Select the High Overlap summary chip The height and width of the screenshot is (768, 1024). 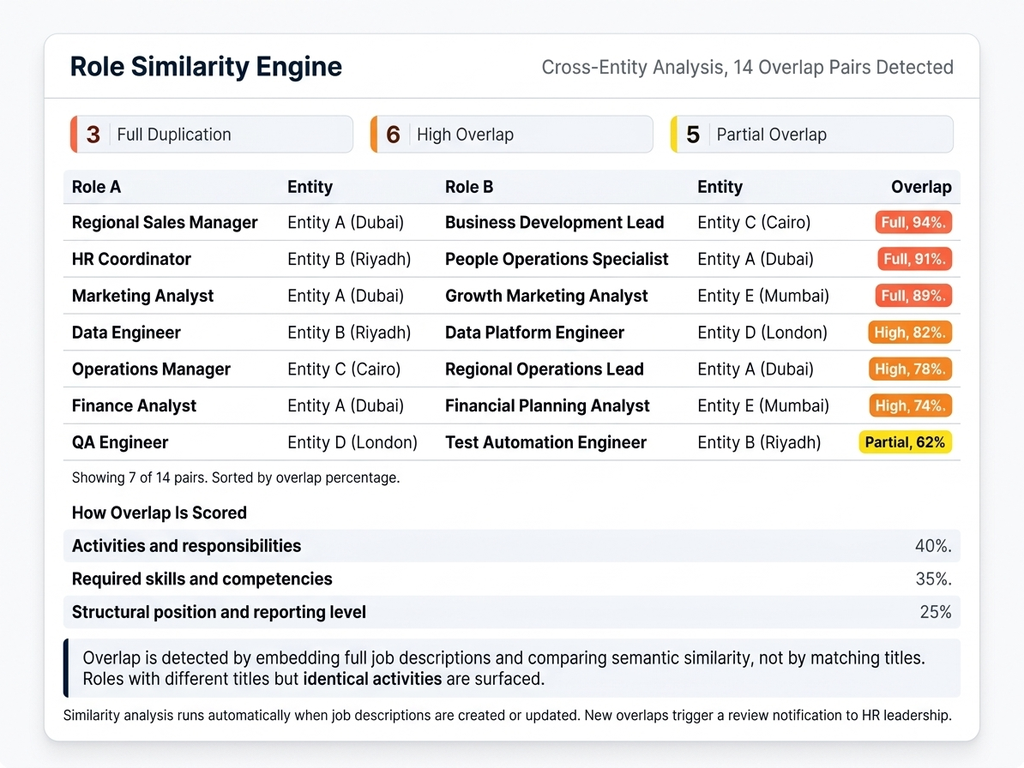(x=511, y=134)
